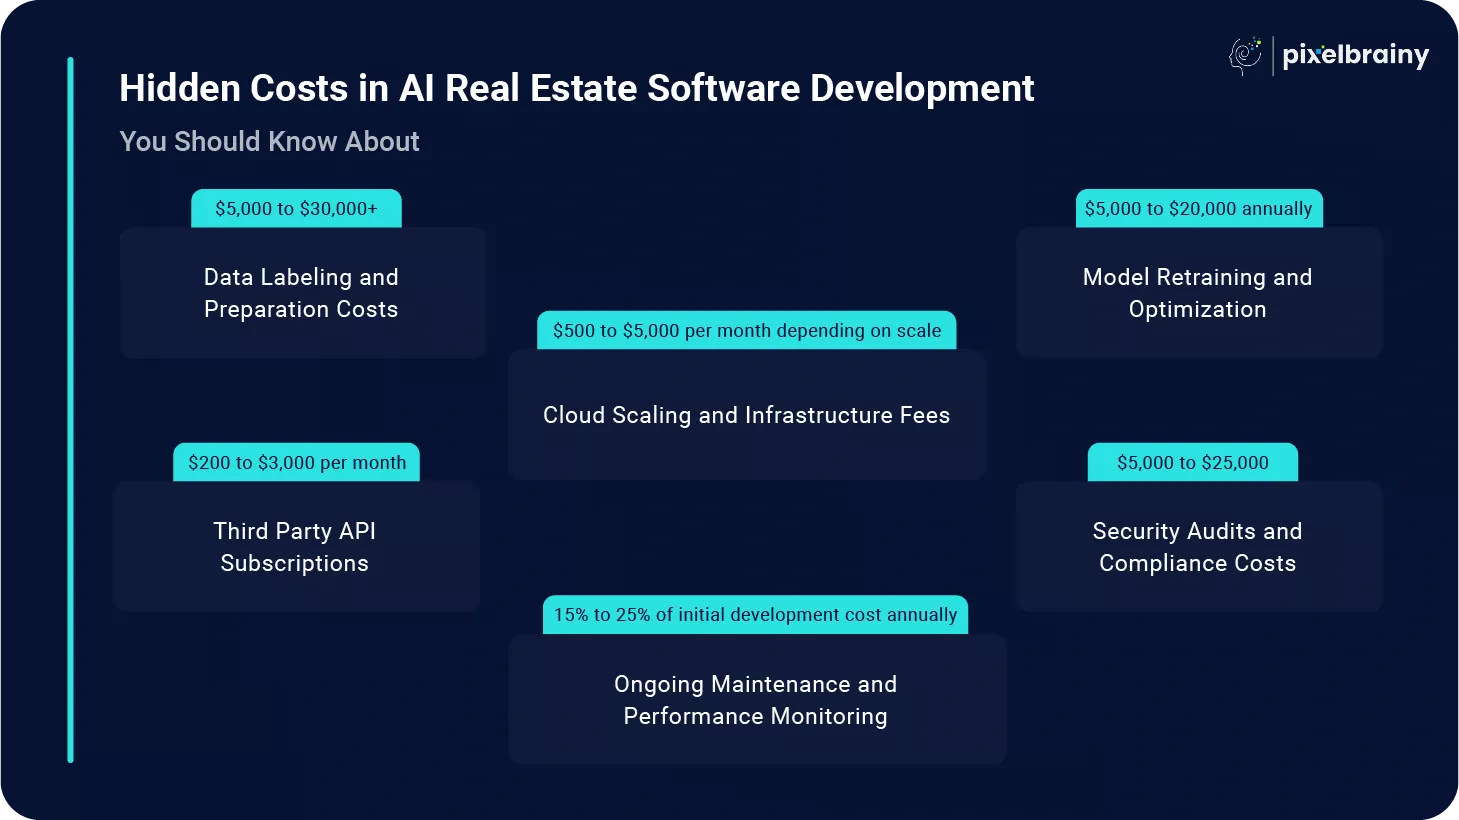Click the pixelbrainy brain logo icon
The width and height of the screenshot is (1459, 820).
(1245, 56)
